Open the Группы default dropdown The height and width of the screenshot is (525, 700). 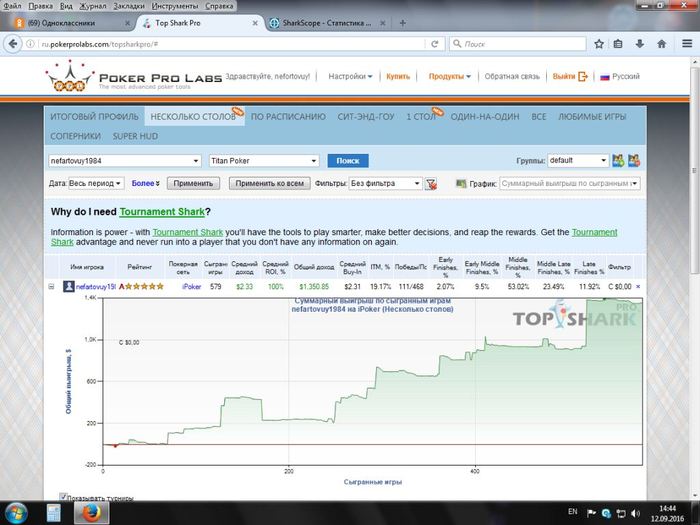pos(578,160)
